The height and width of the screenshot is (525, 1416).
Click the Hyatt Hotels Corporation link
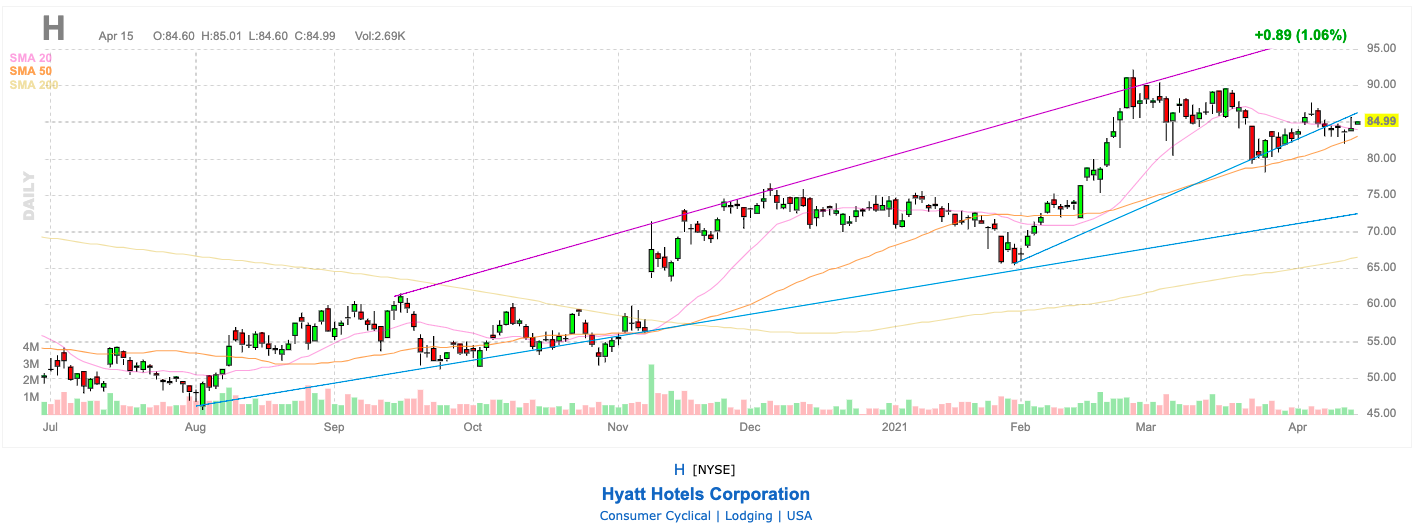click(x=706, y=494)
